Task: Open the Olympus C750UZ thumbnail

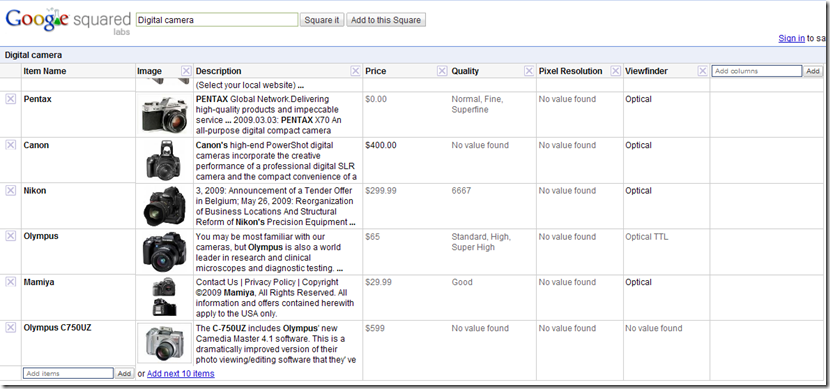Action: pos(165,343)
